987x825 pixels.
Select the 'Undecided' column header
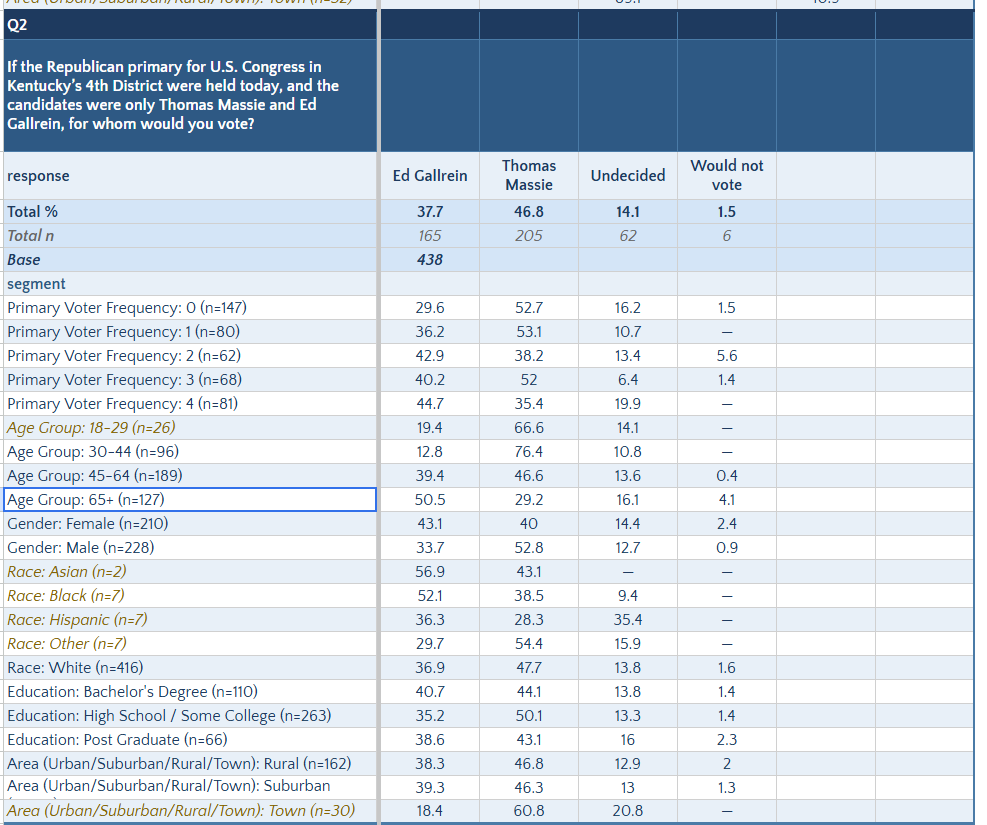pos(628,176)
